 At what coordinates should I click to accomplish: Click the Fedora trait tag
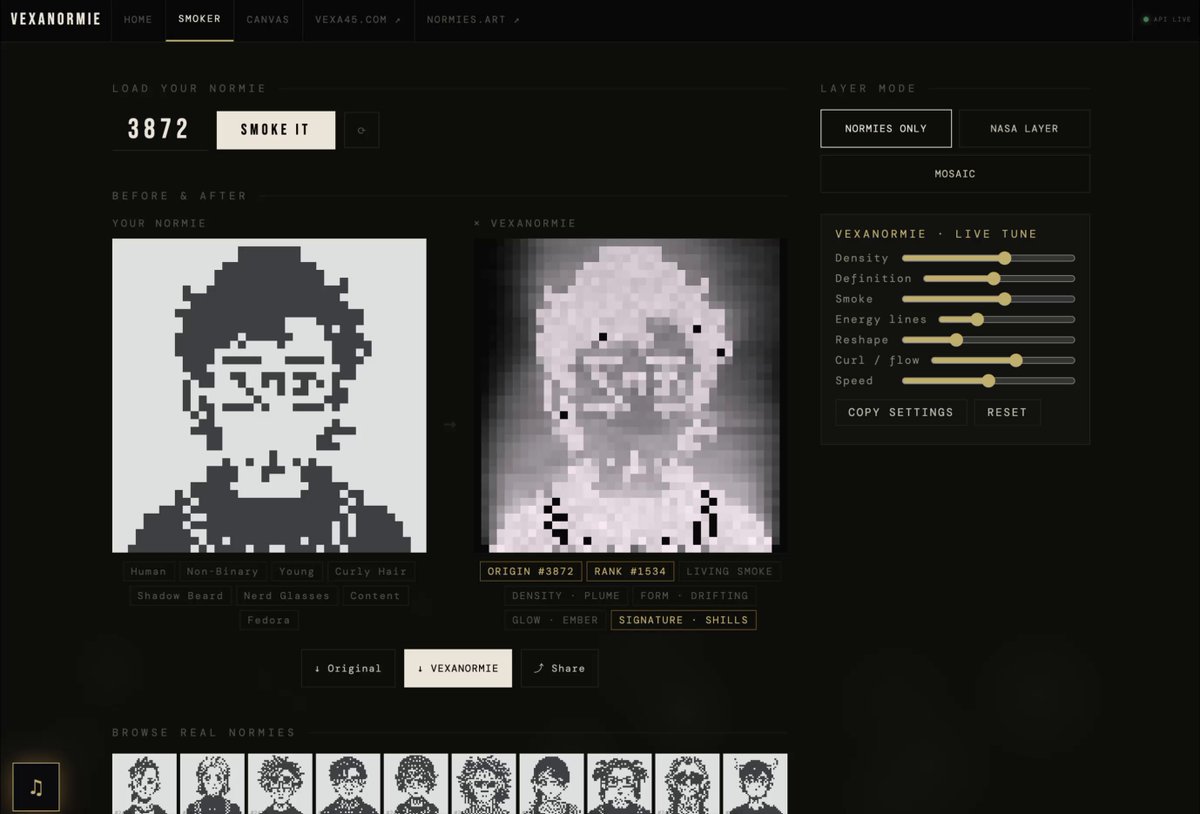pos(269,620)
